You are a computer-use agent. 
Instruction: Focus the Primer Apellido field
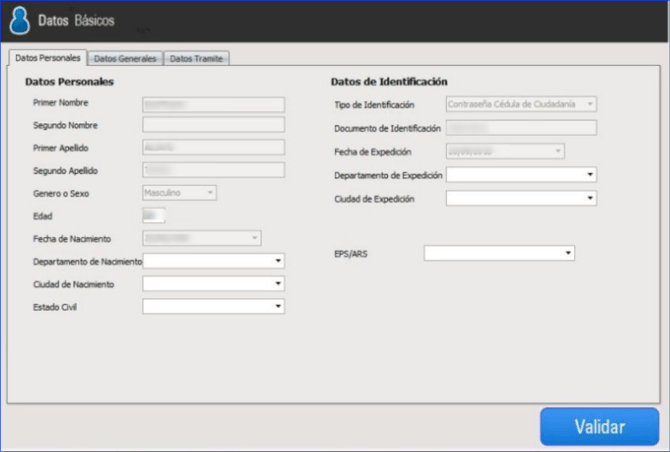[x=213, y=148]
